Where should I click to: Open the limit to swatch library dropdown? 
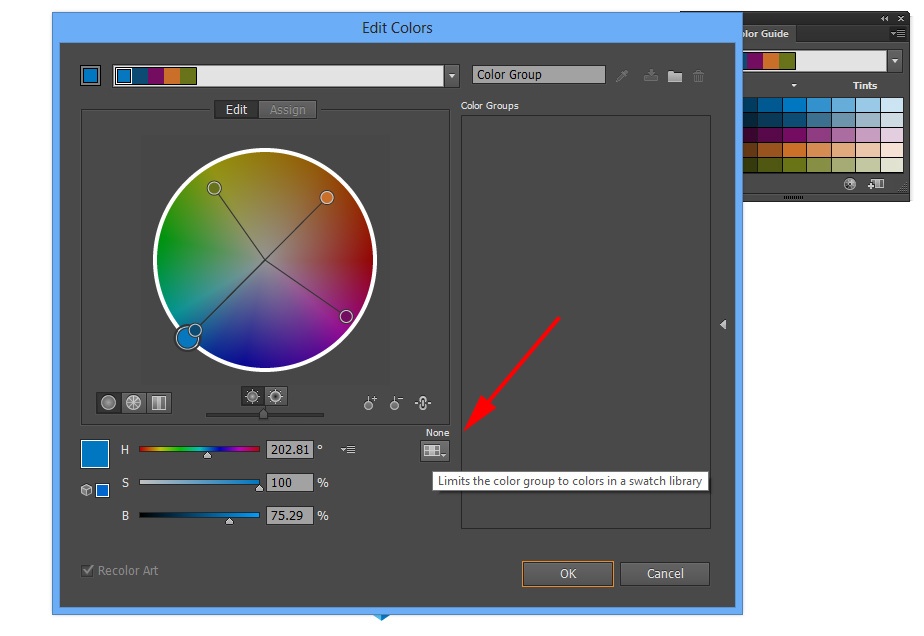coord(434,451)
